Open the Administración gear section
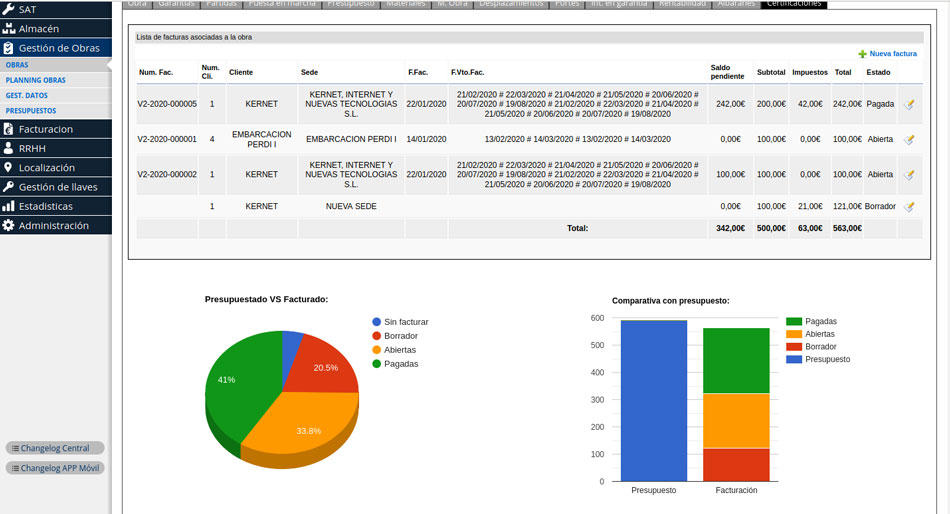 pos(56,225)
